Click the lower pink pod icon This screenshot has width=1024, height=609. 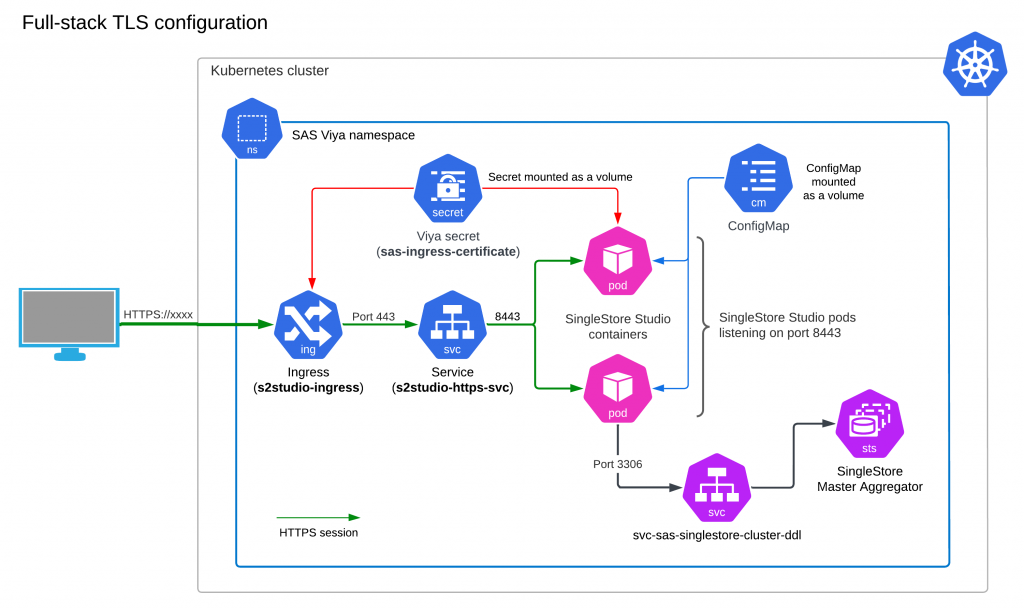pos(618,388)
